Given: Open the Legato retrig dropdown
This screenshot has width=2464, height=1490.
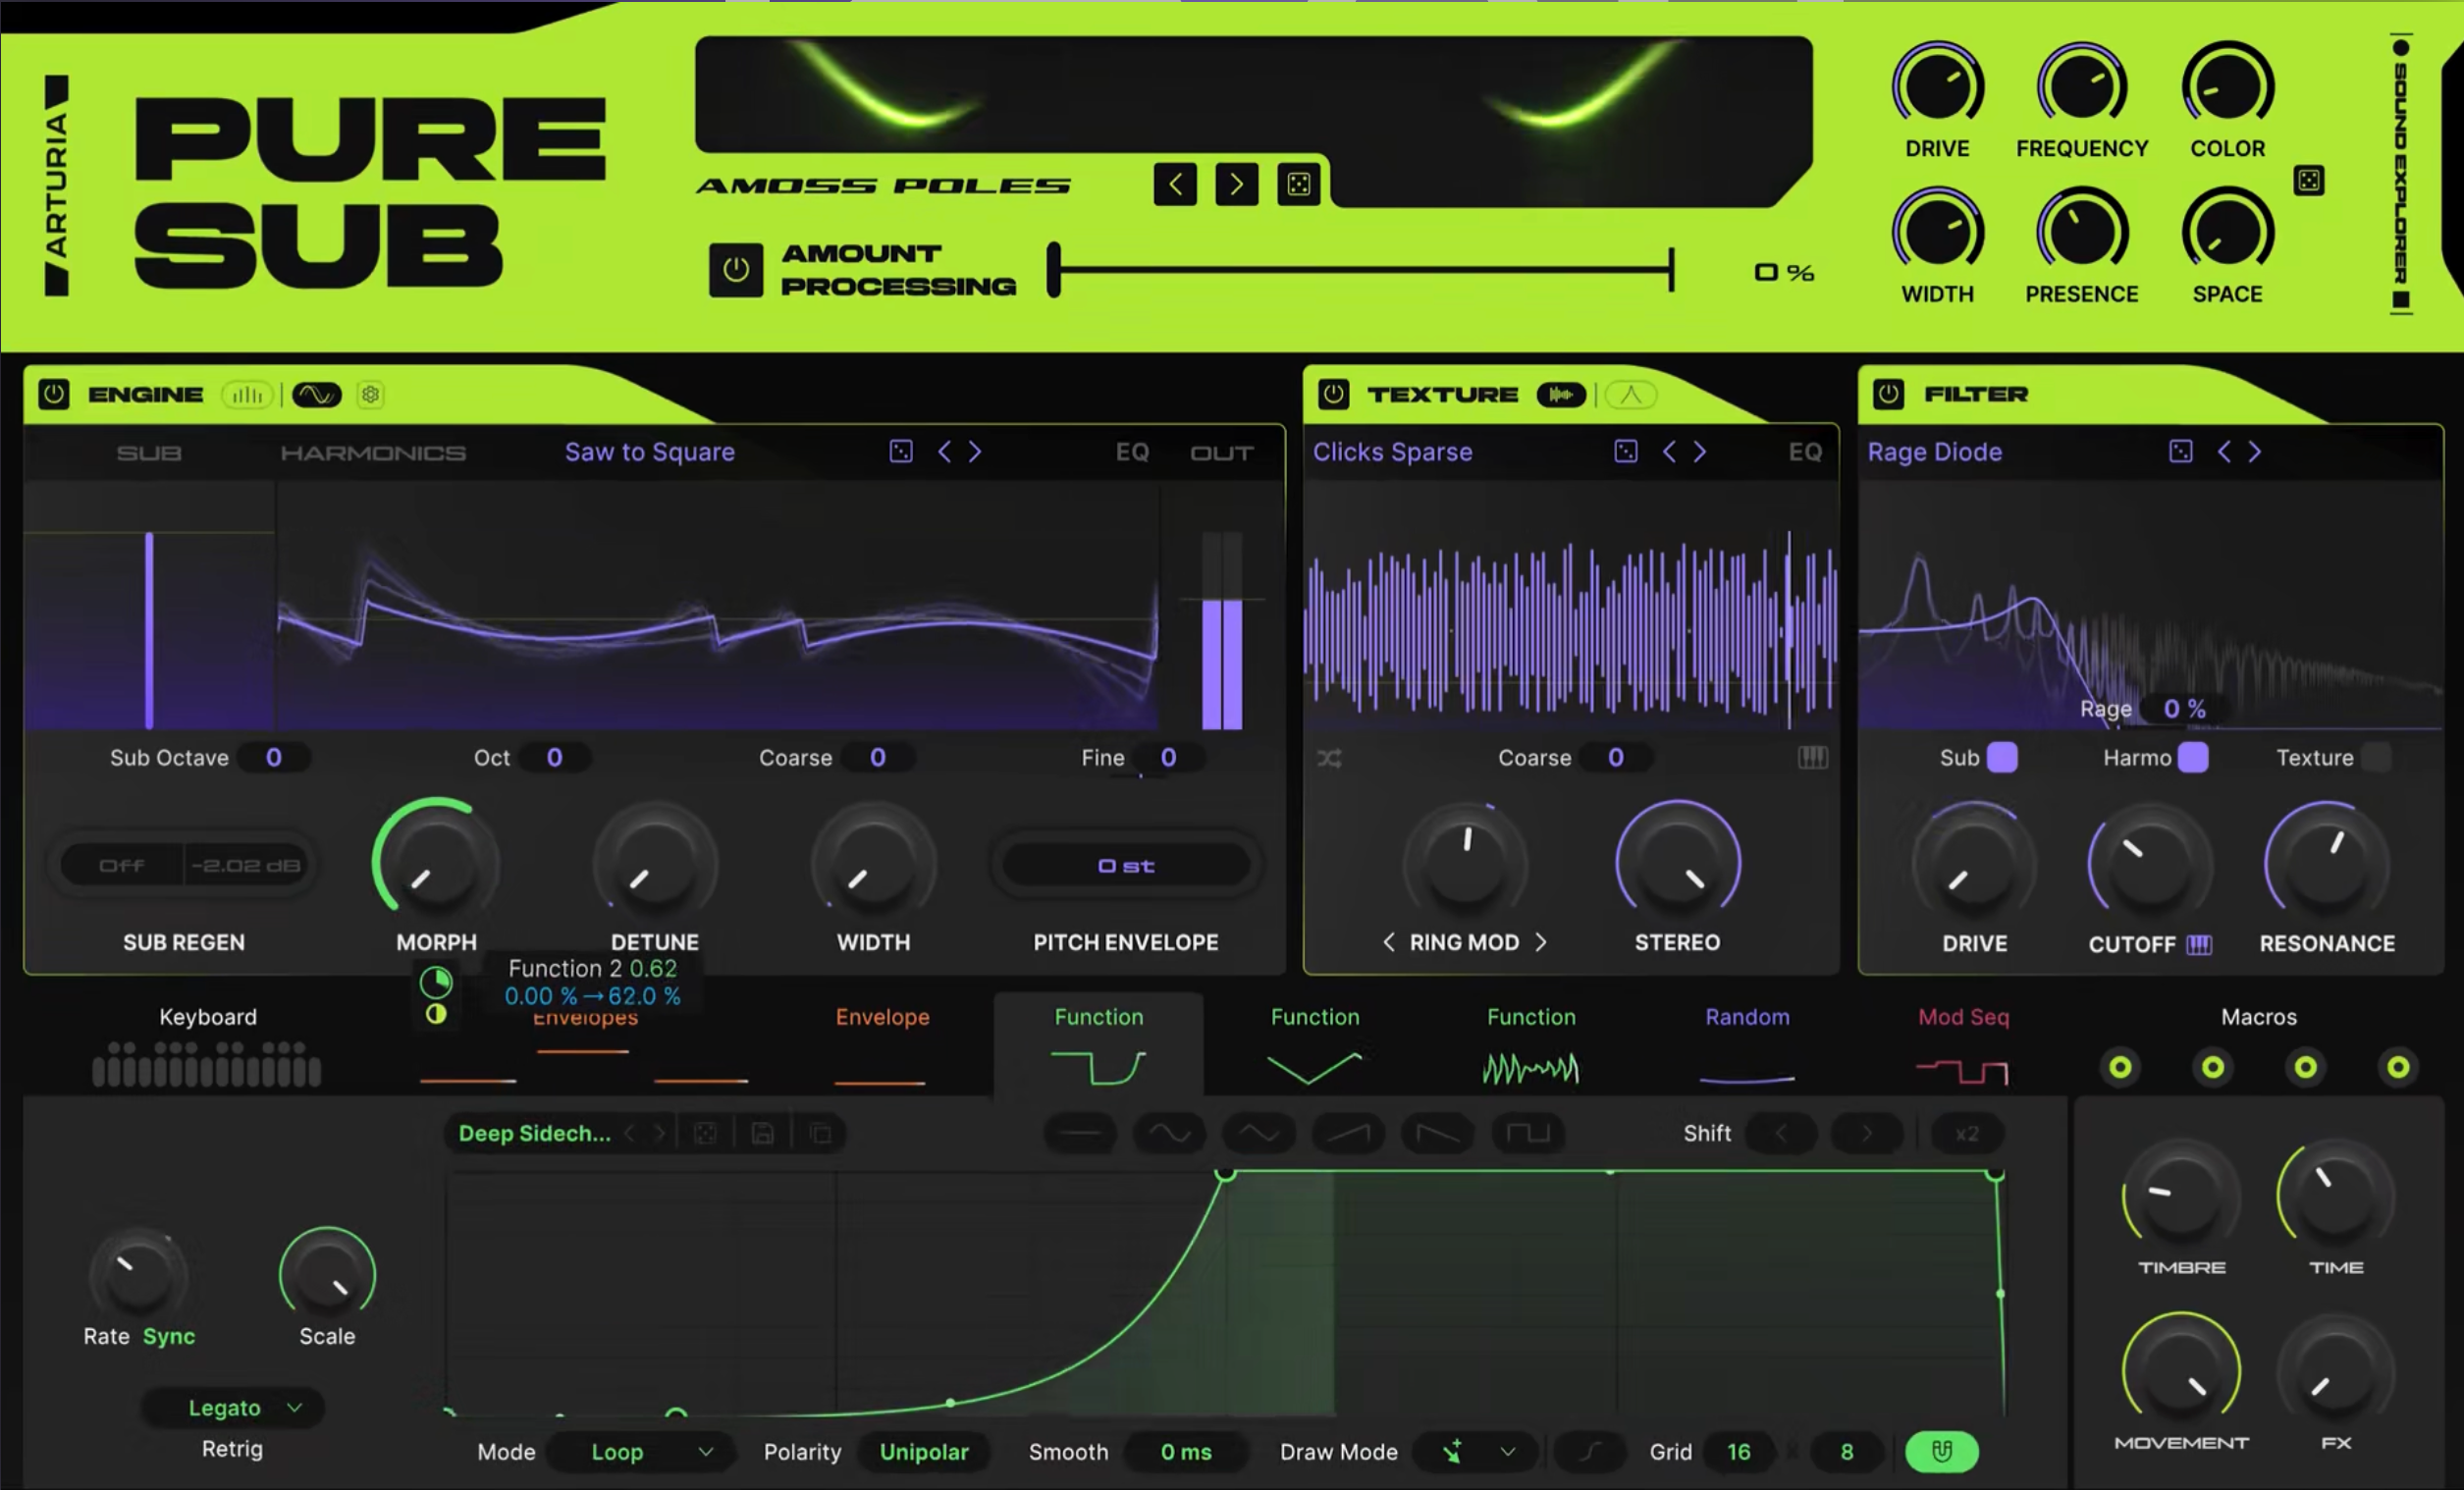Looking at the screenshot, I should [x=233, y=1408].
